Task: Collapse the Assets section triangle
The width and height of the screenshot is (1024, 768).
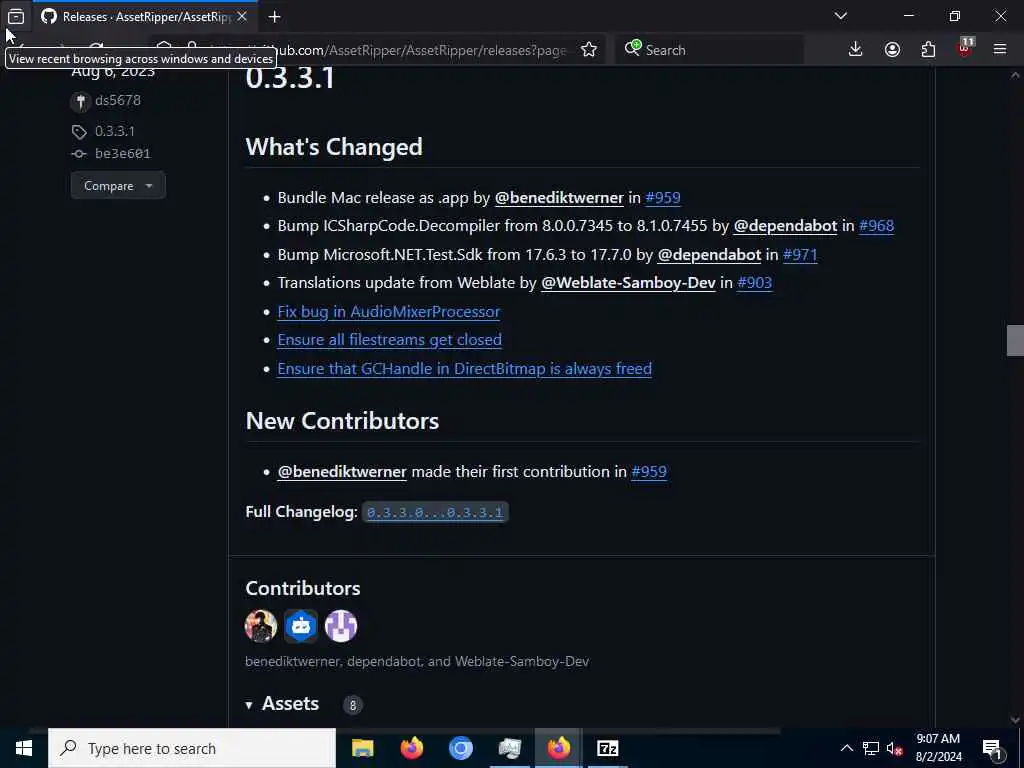Action: point(249,705)
